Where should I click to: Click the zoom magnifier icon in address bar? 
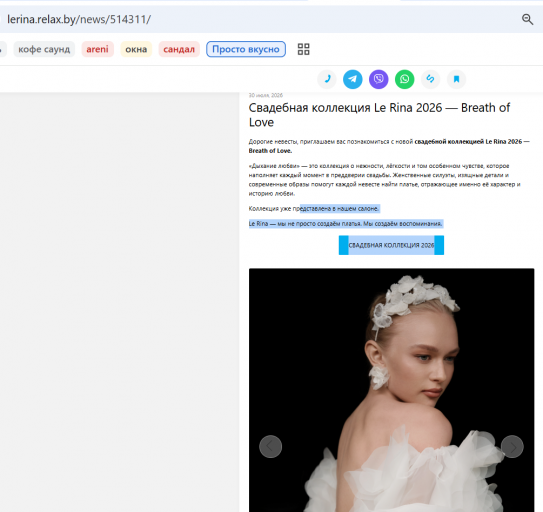point(527,19)
